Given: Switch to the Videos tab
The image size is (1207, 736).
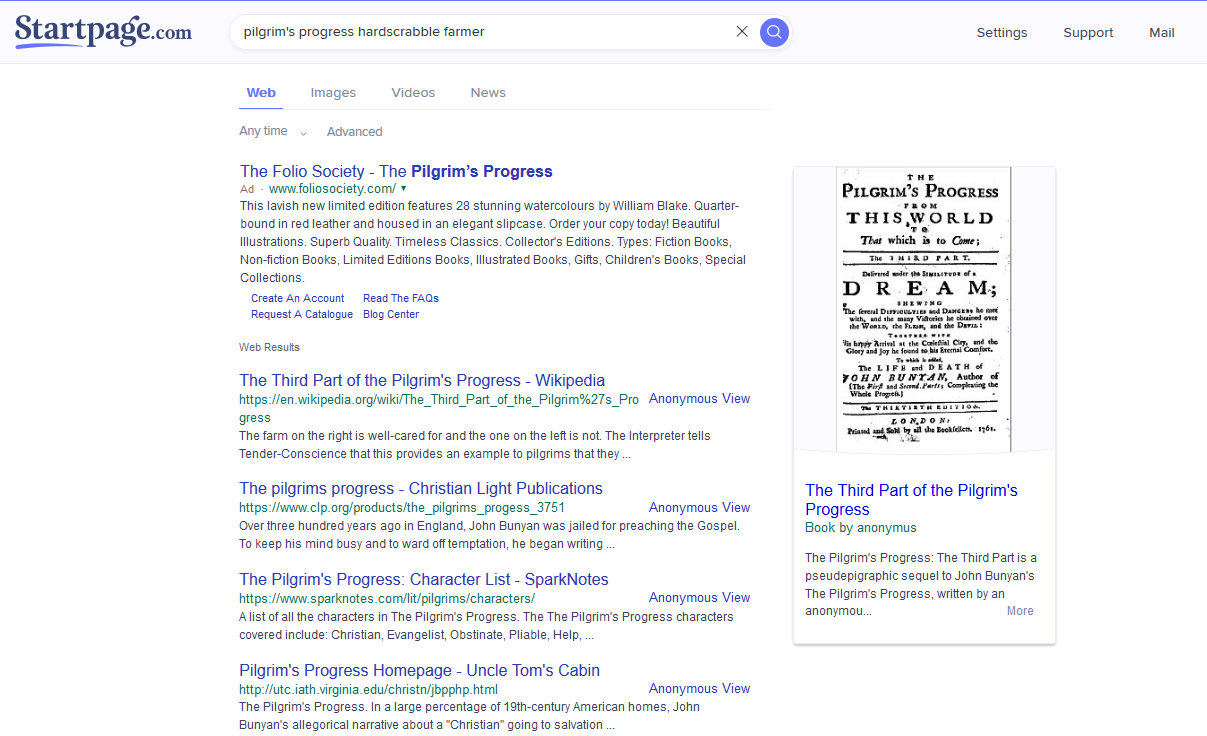Looking at the screenshot, I should pos(413,92).
